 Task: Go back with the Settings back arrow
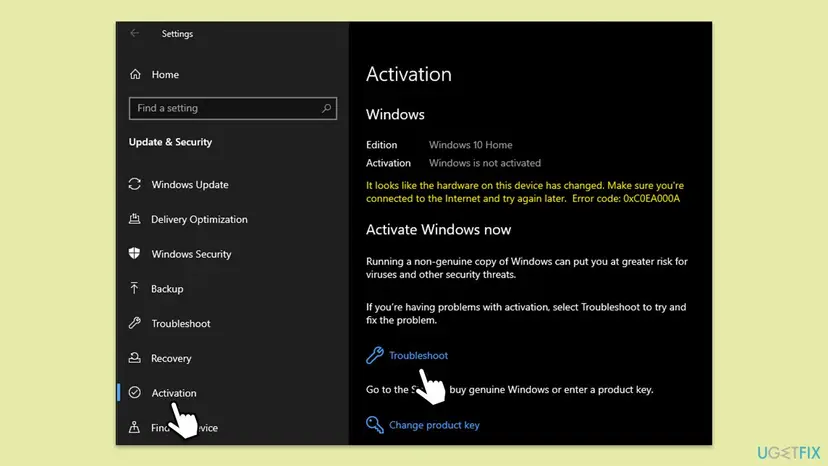coord(135,33)
